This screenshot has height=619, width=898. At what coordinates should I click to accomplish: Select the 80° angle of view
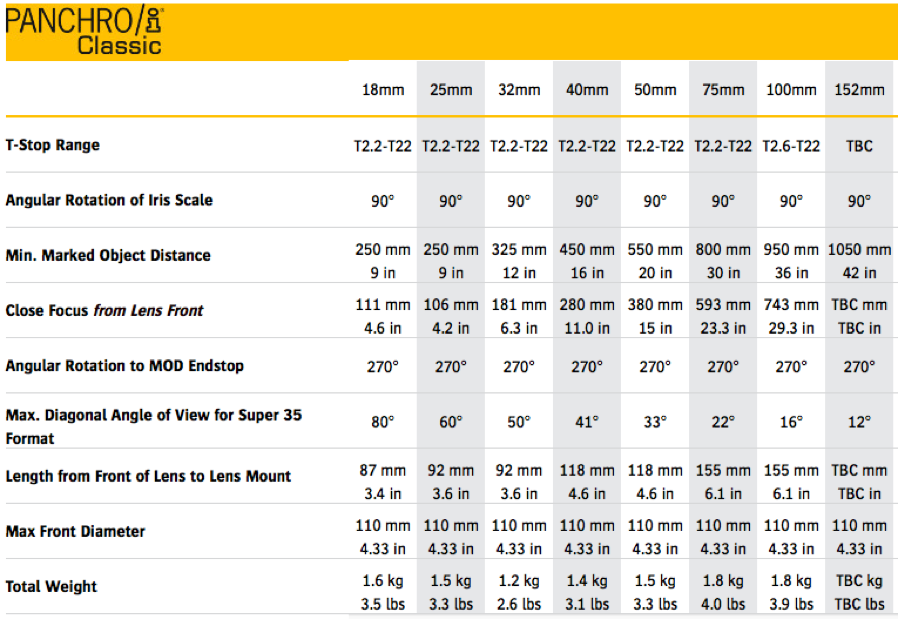pos(383,422)
